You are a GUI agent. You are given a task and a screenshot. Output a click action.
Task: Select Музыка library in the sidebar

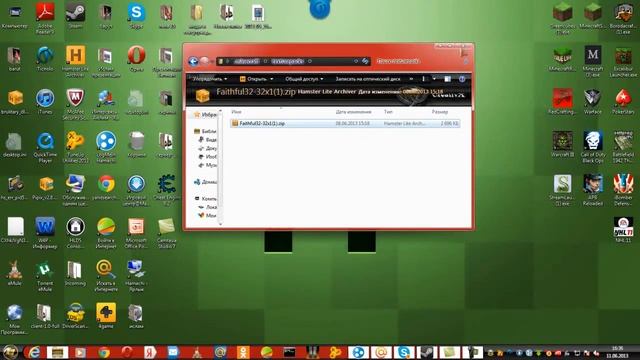(x=208, y=165)
